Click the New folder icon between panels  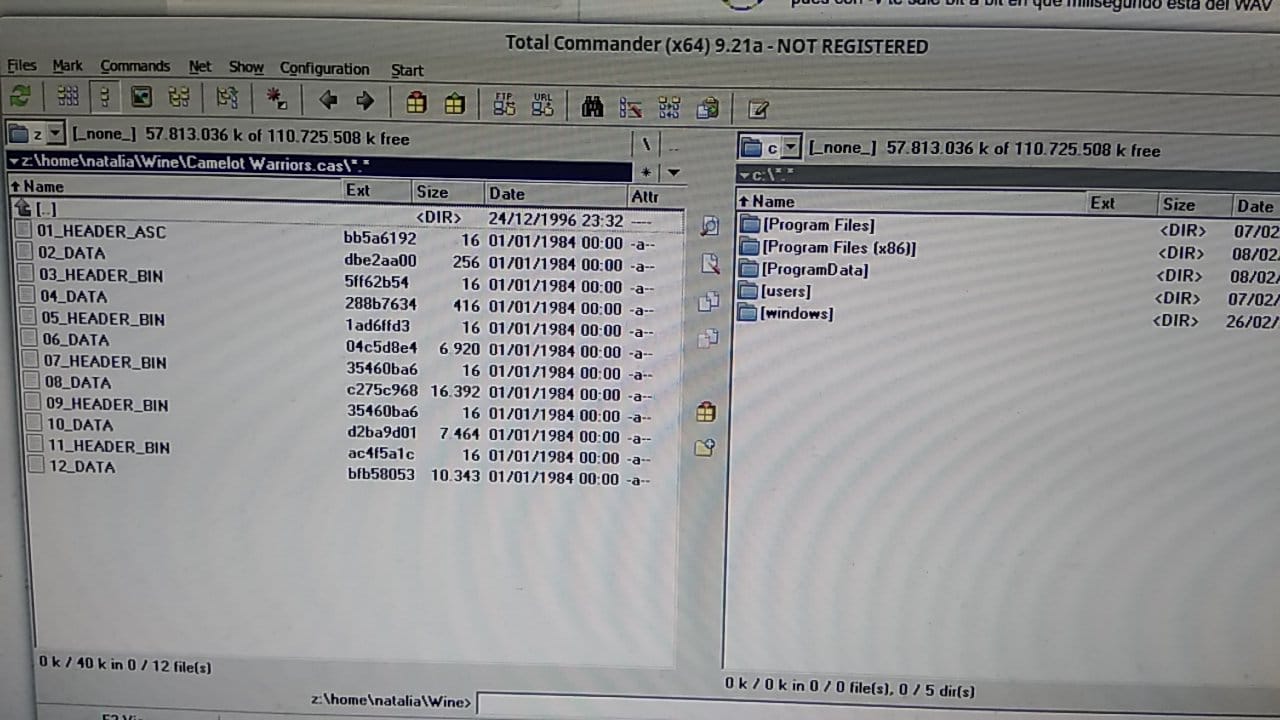(x=705, y=448)
